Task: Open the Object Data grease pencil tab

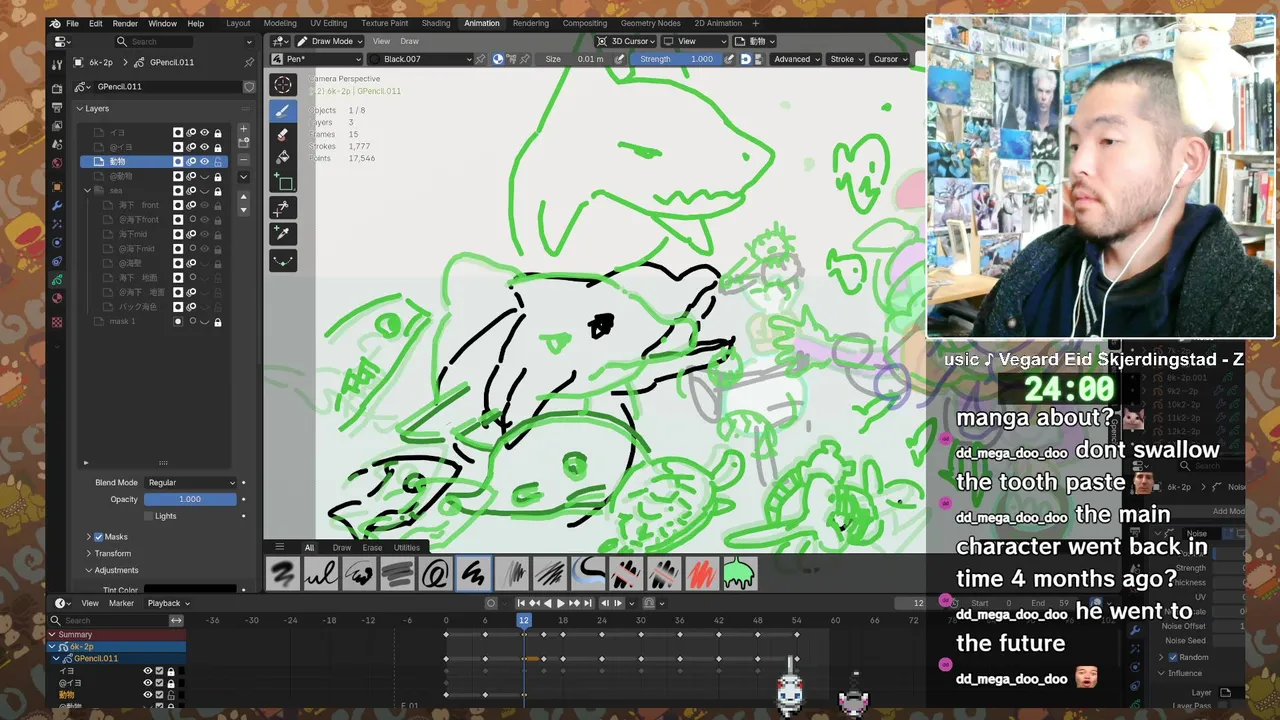Action: (57, 280)
